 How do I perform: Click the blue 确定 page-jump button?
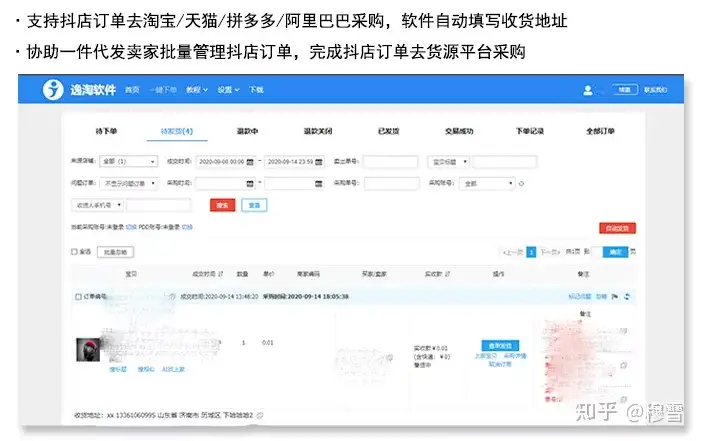[616, 252]
